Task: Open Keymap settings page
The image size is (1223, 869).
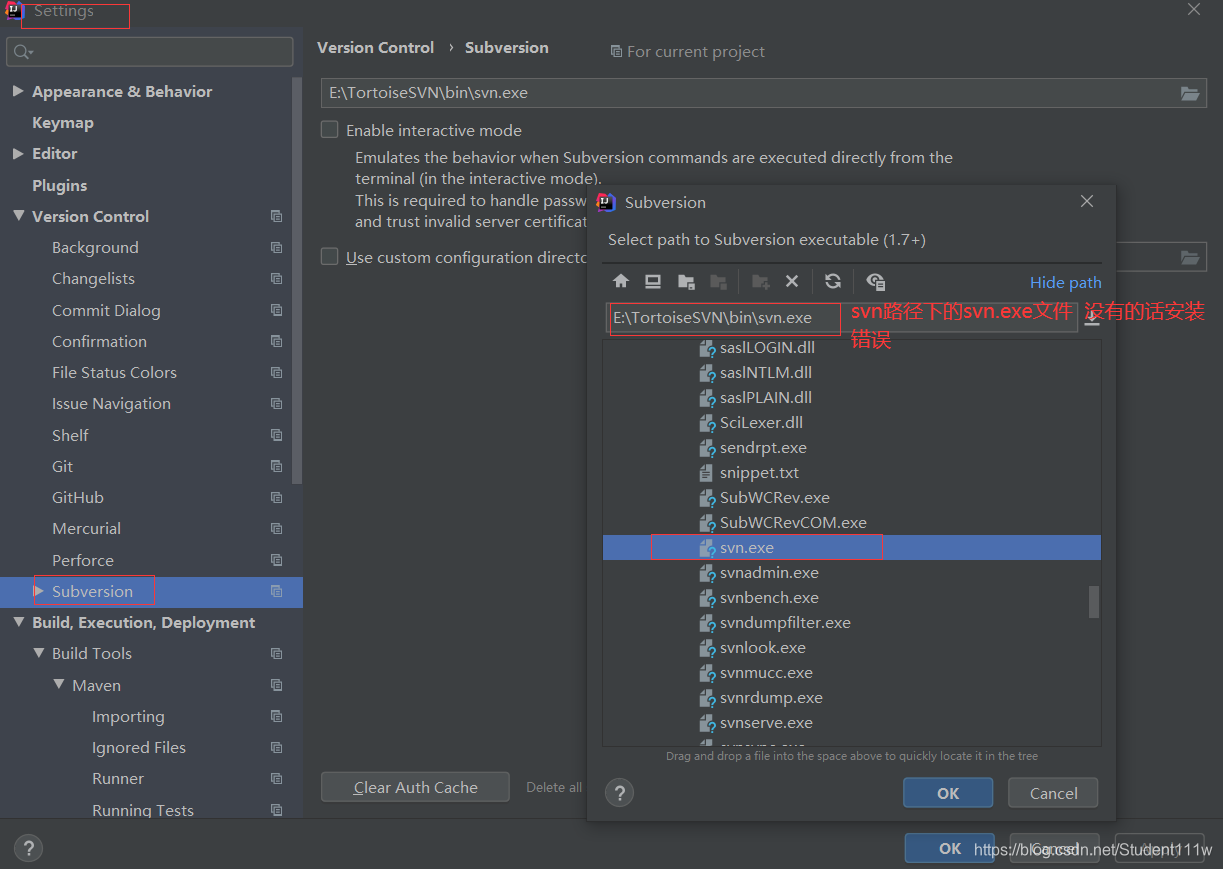Action: (x=63, y=122)
